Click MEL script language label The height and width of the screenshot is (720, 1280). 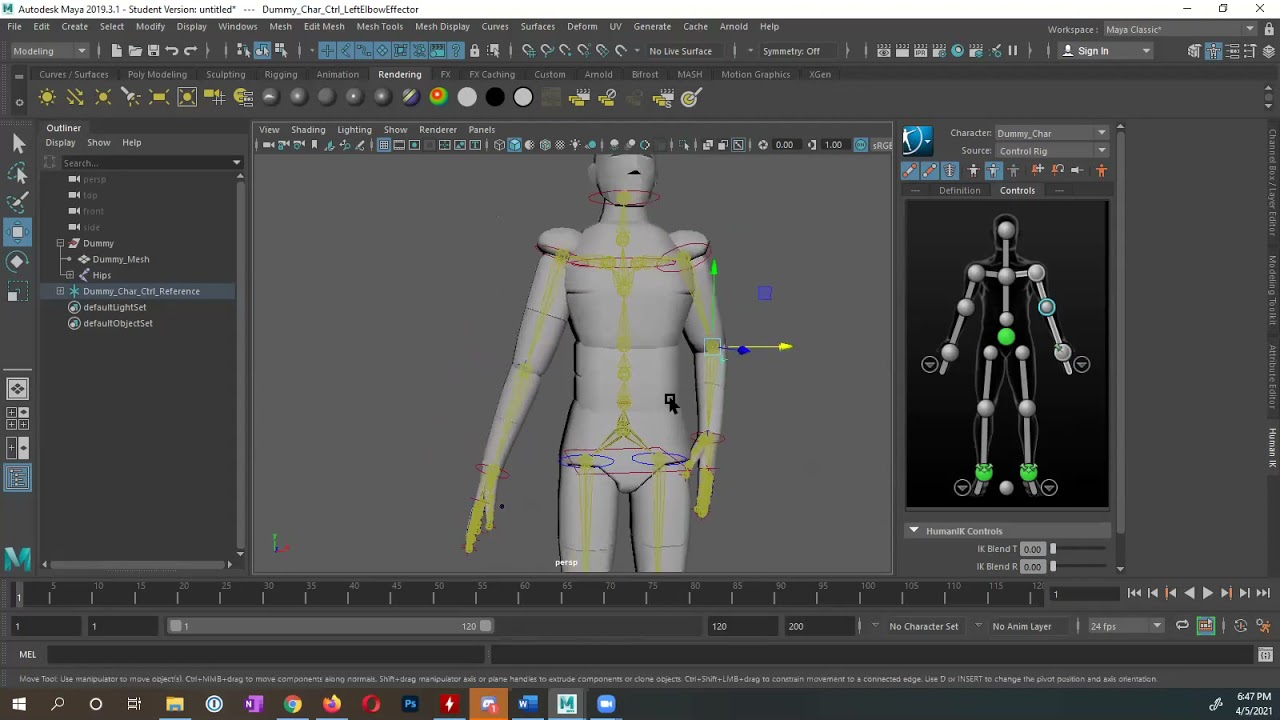pos(28,655)
